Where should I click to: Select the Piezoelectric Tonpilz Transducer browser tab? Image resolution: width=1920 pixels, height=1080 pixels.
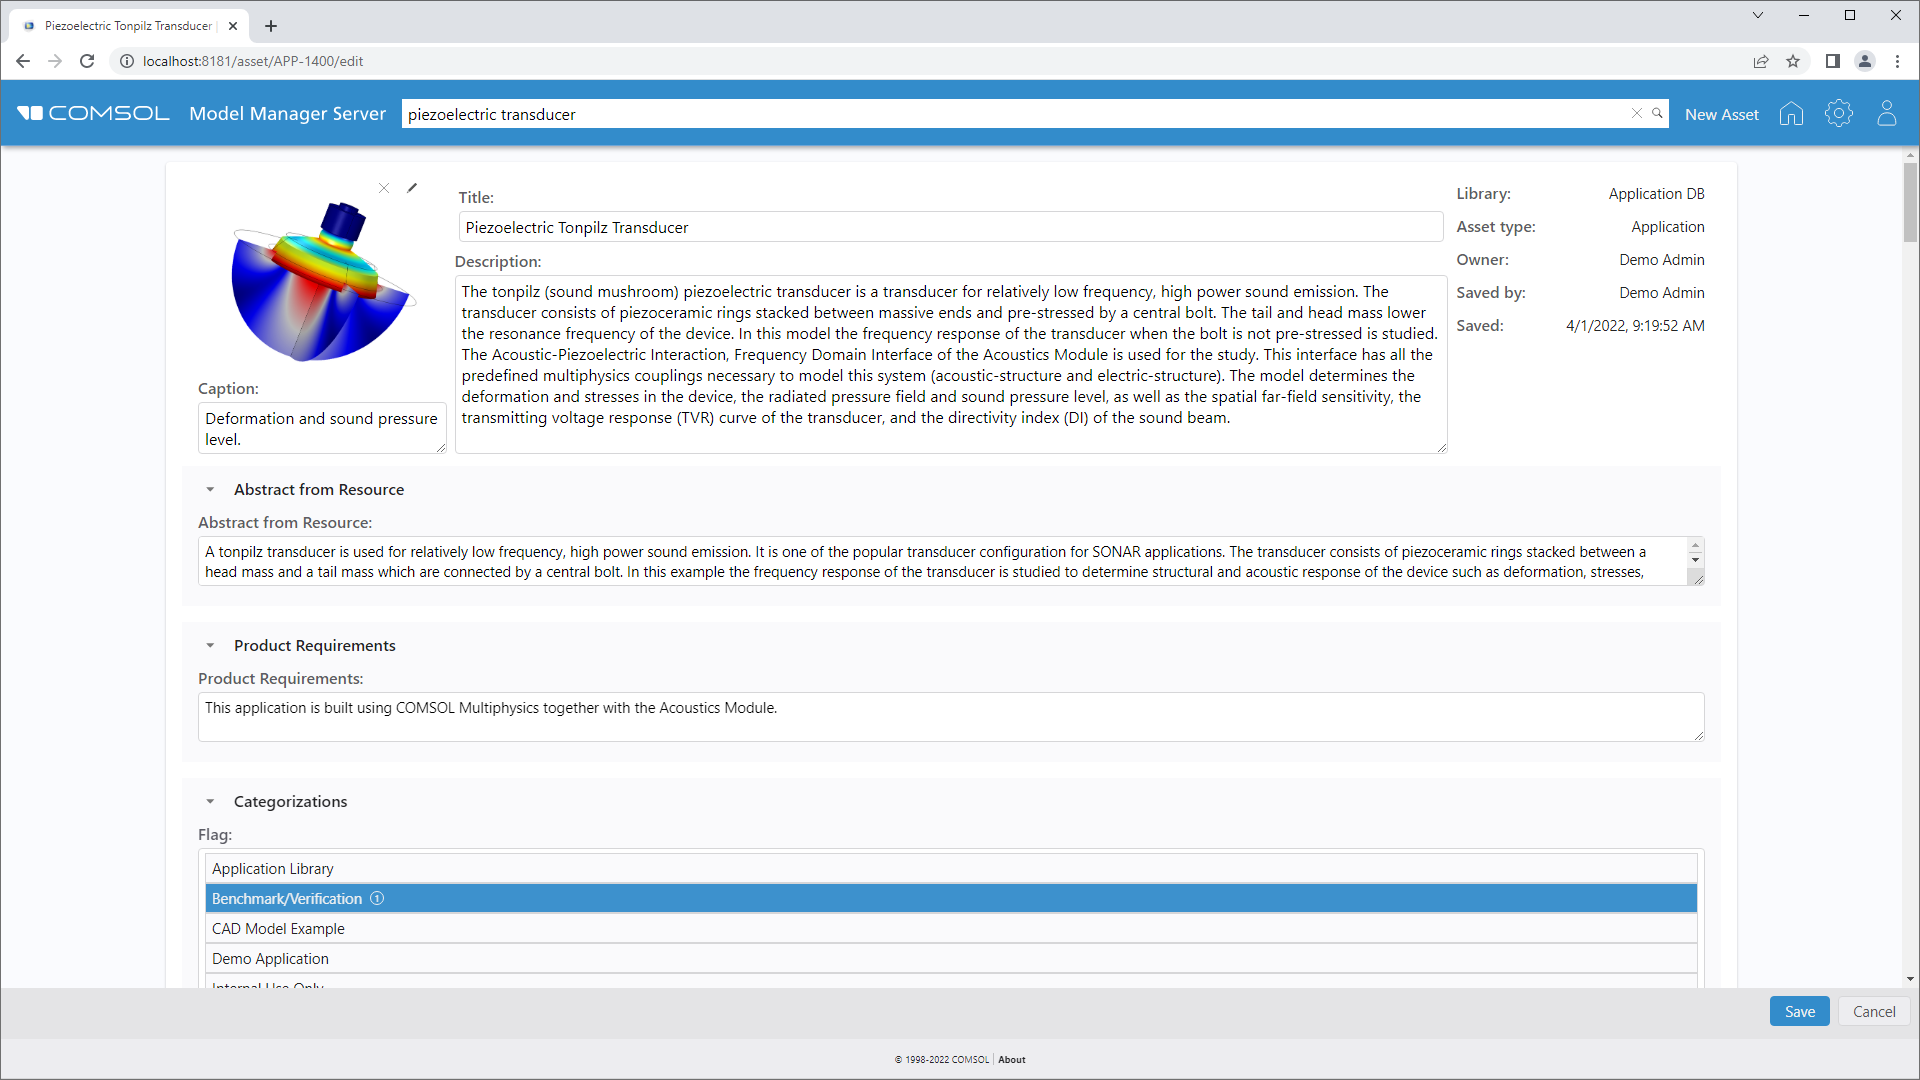128,26
